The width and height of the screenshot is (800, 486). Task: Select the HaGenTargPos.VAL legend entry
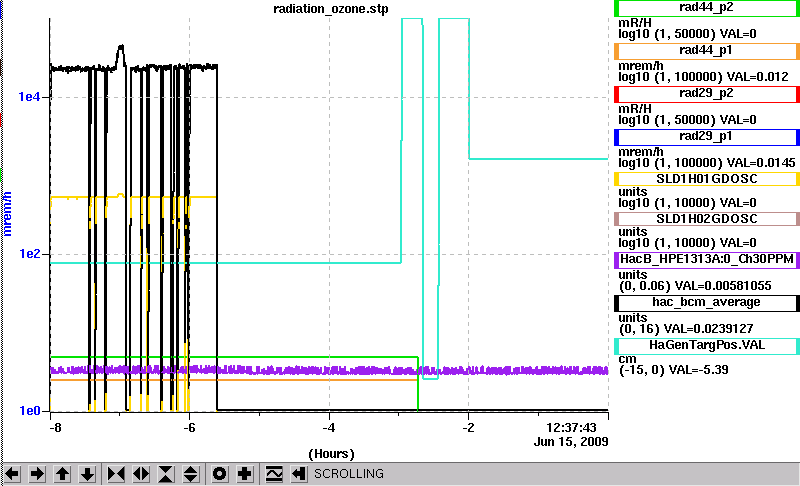point(707,346)
